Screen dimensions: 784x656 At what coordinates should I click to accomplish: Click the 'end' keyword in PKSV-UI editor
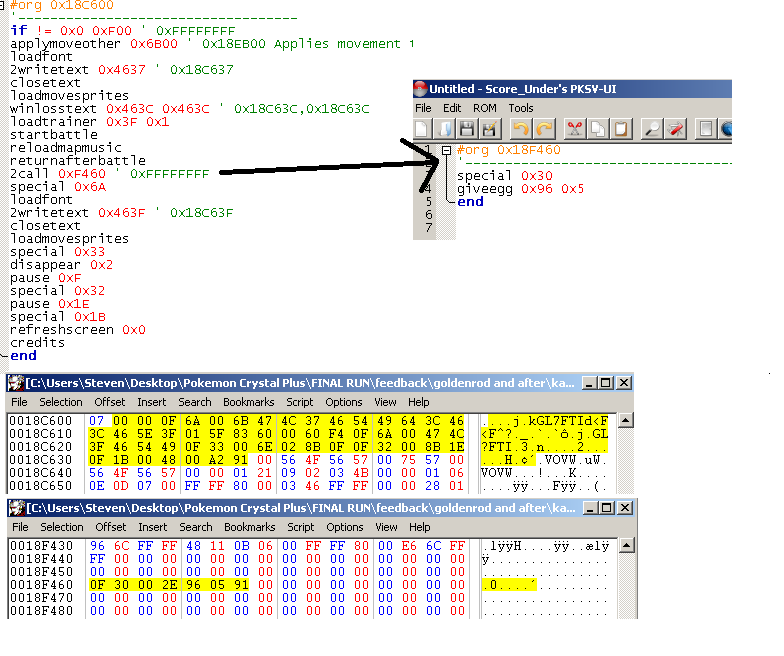[x=470, y=202]
